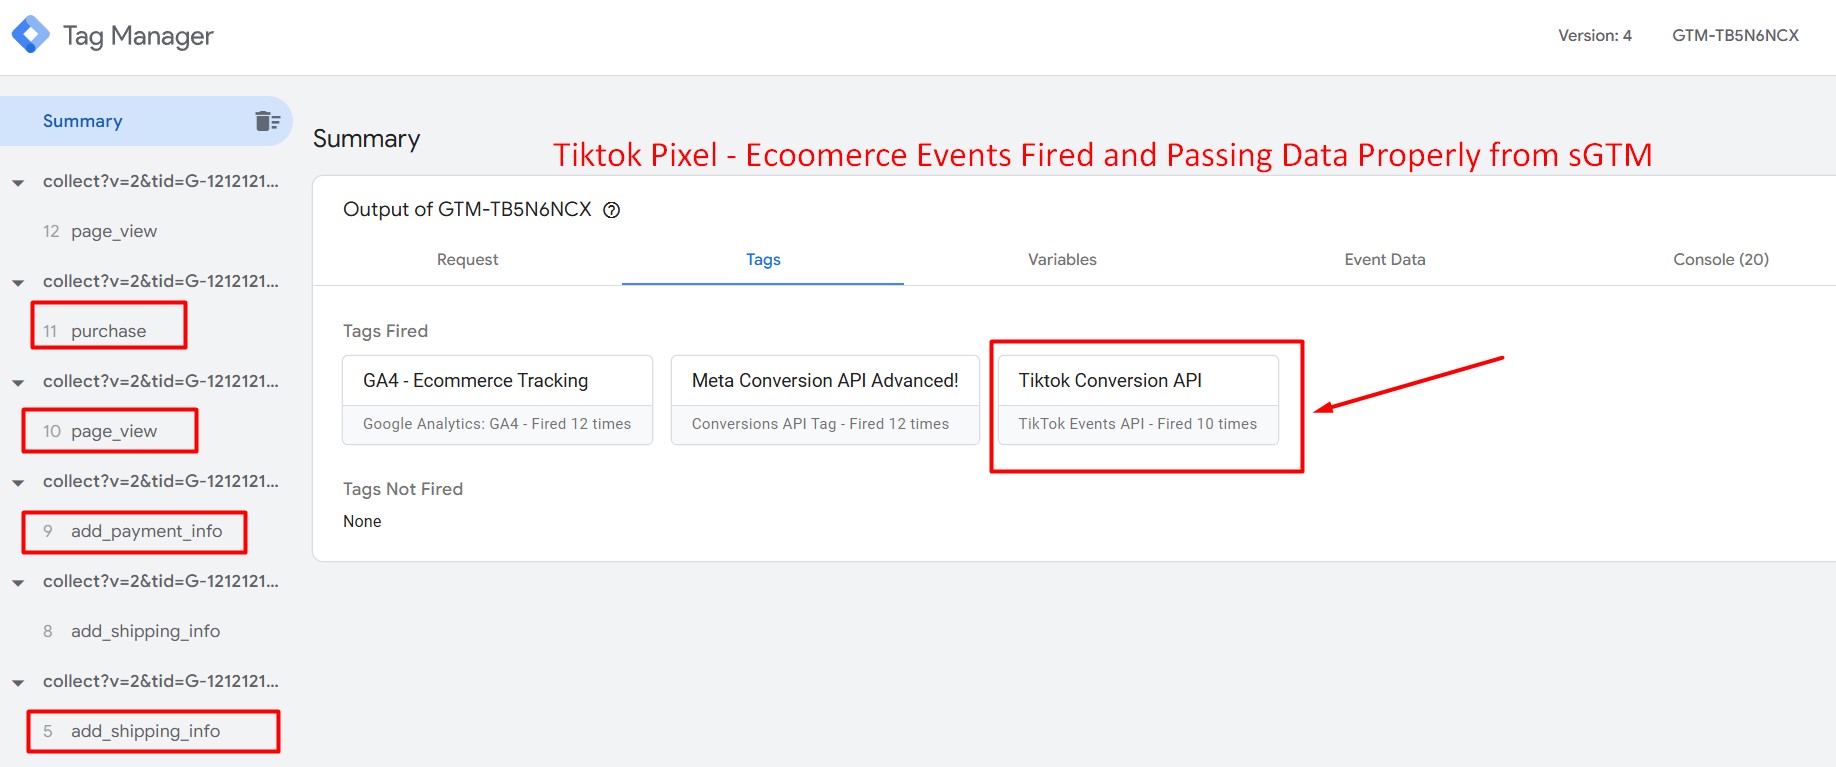Open the Tiktok Conversion API tag card

(1138, 400)
